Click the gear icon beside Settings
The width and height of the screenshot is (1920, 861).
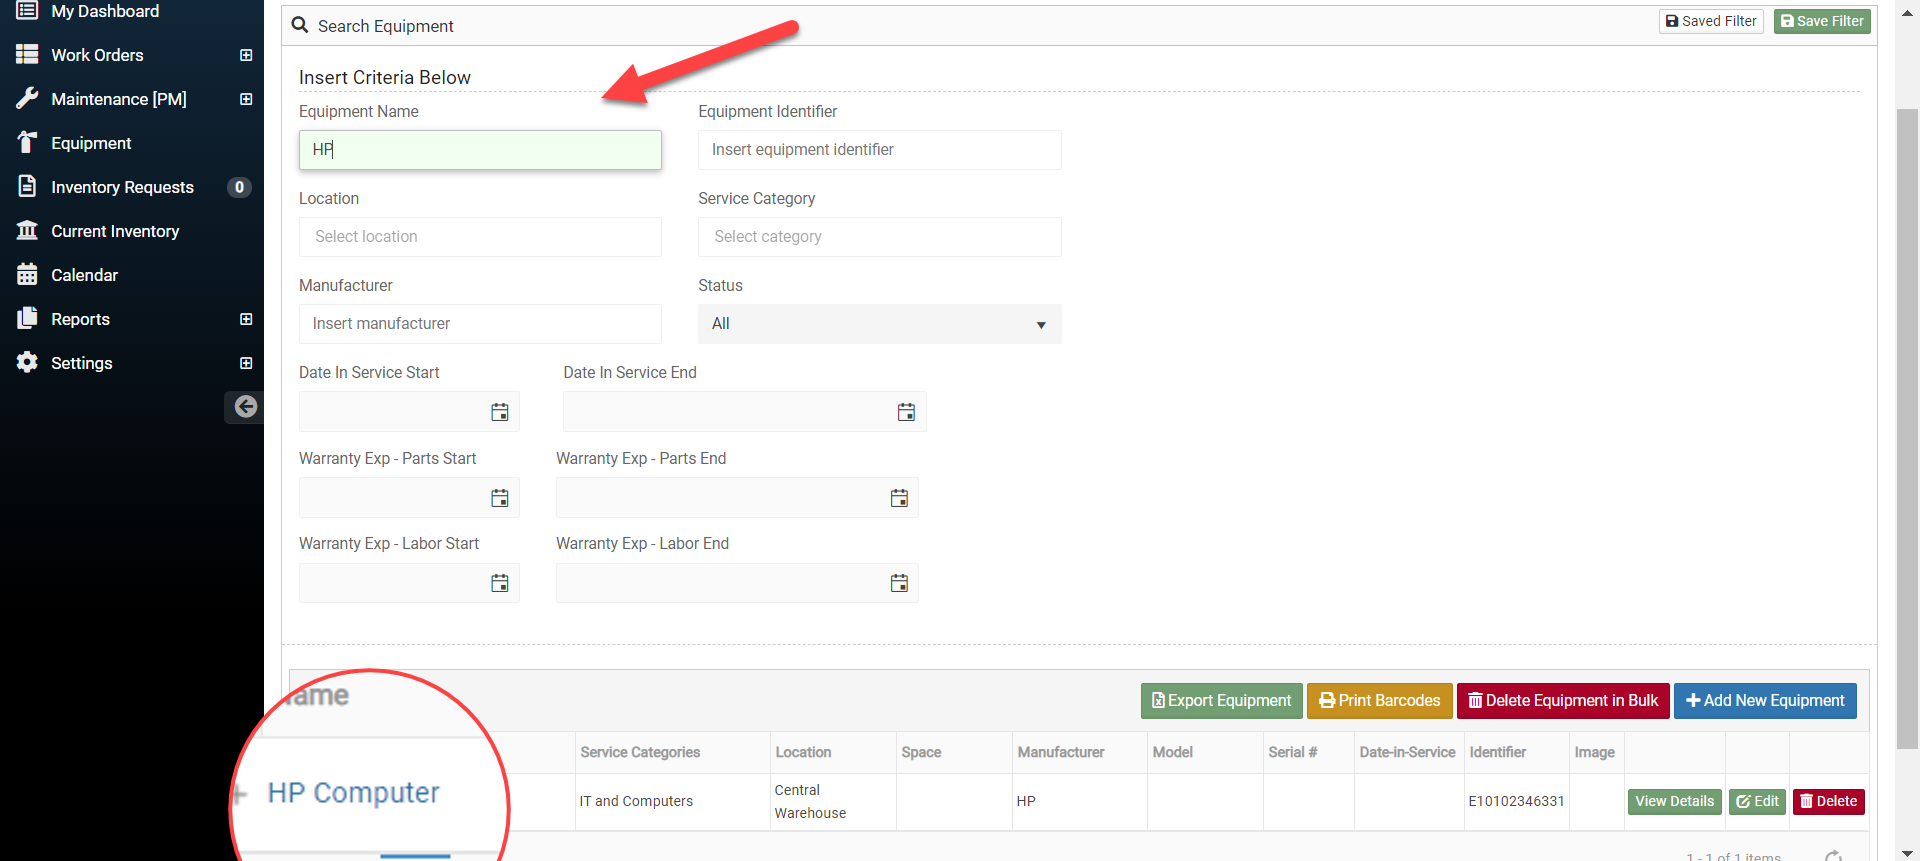click(x=27, y=362)
